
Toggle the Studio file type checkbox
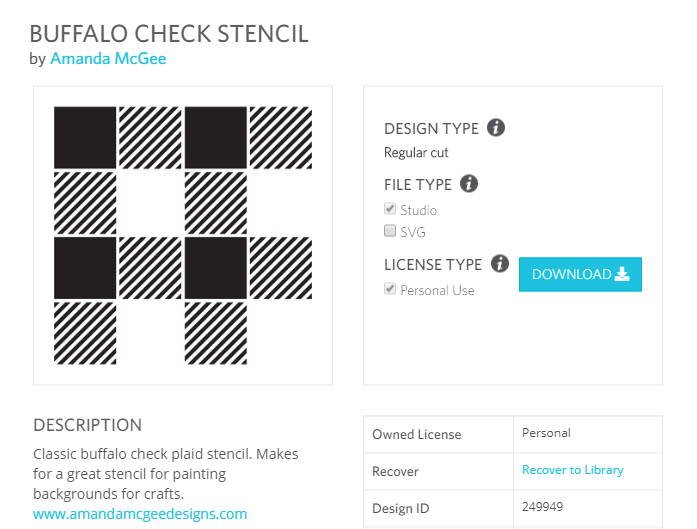[390, 208]
